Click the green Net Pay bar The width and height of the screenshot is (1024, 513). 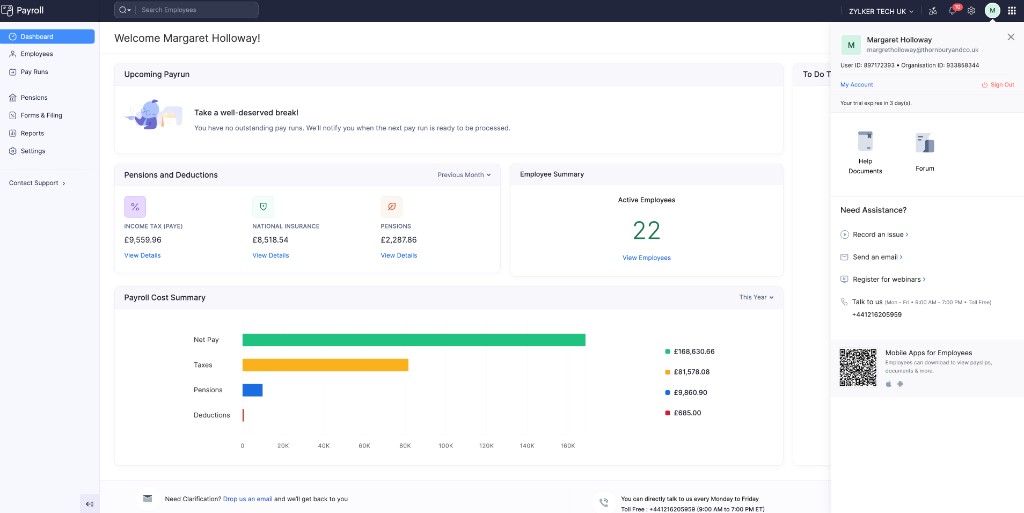414,340
